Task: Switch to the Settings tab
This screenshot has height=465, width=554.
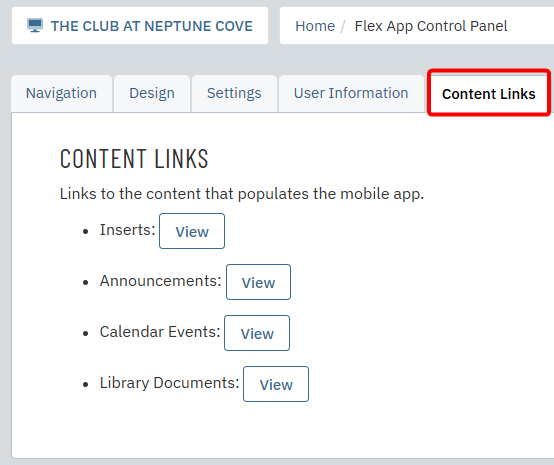Action: (234, 94)
